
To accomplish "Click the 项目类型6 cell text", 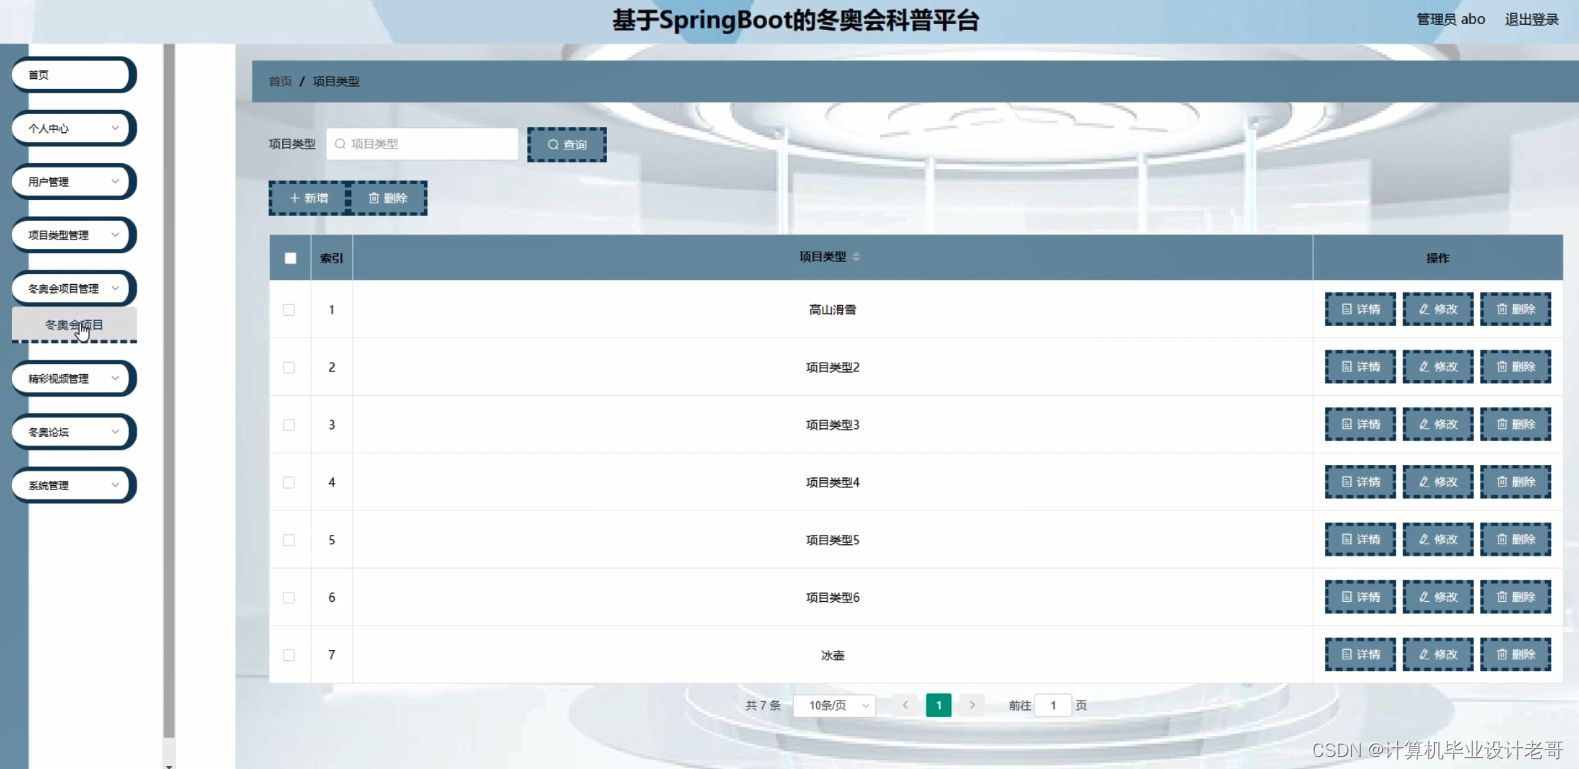I will pyautogui.click(x=832, y=598).
